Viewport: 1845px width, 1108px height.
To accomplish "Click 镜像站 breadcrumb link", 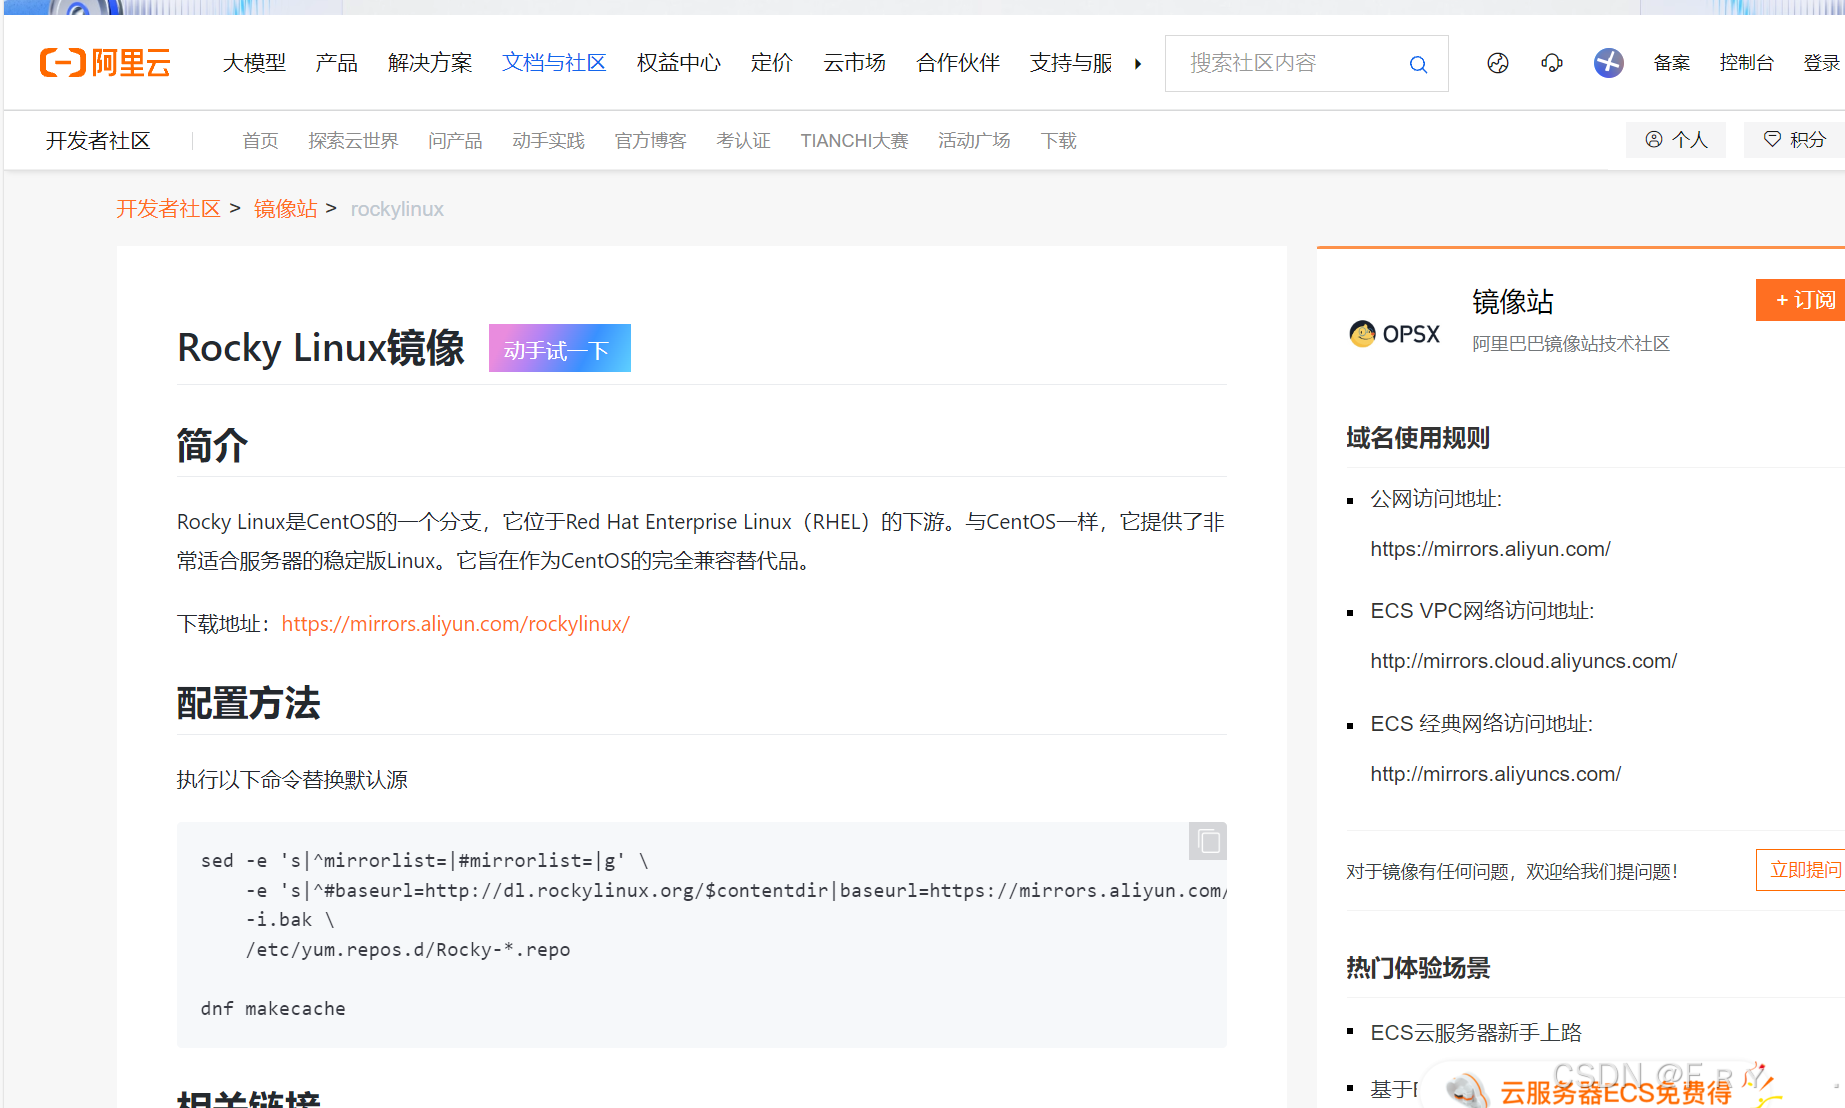I will pyautogui.click(x=285, y=209).
